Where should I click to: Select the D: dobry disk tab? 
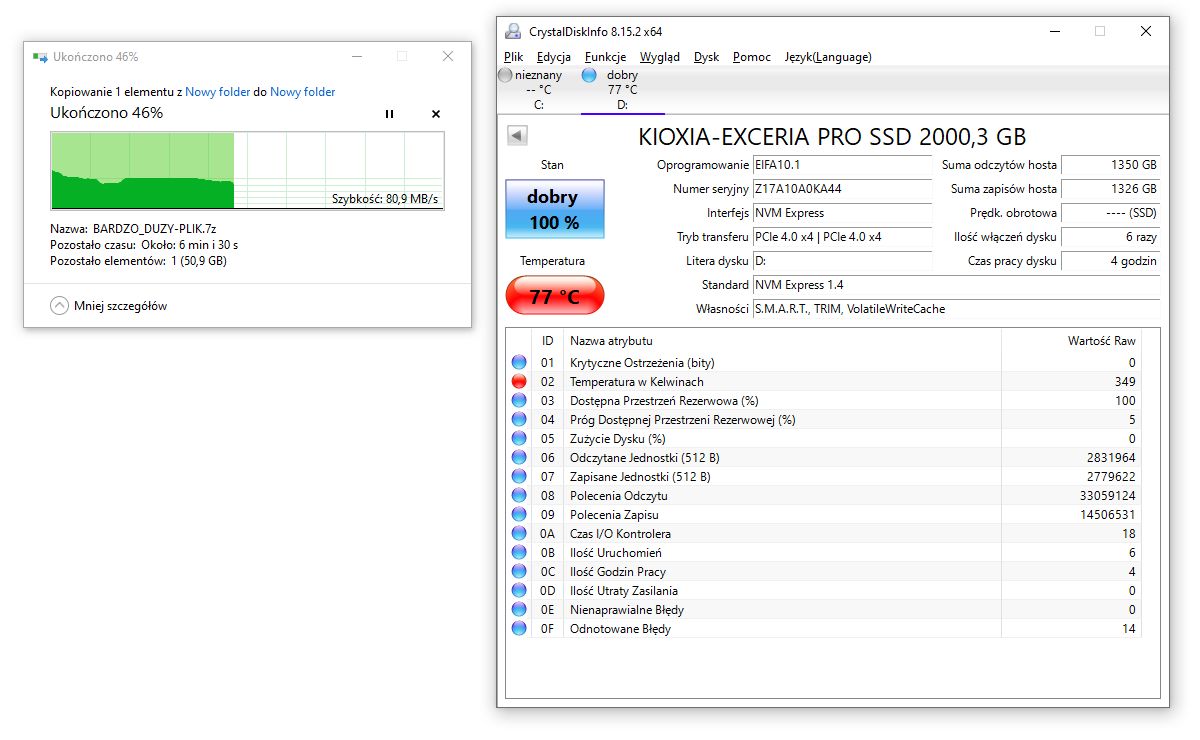click(x=622, y=89)
